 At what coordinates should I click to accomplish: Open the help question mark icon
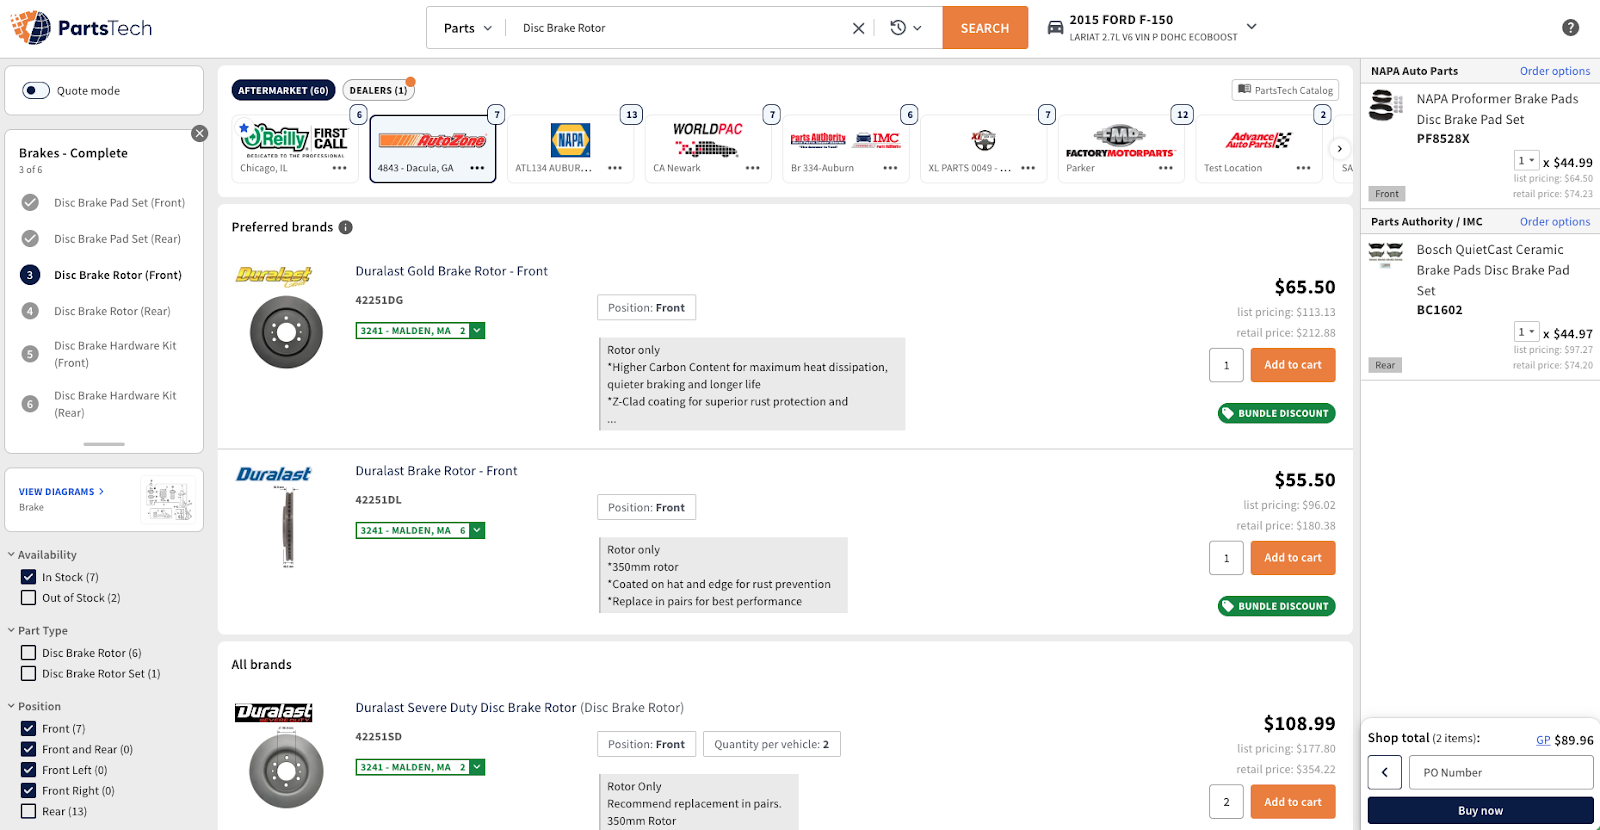1571,28
